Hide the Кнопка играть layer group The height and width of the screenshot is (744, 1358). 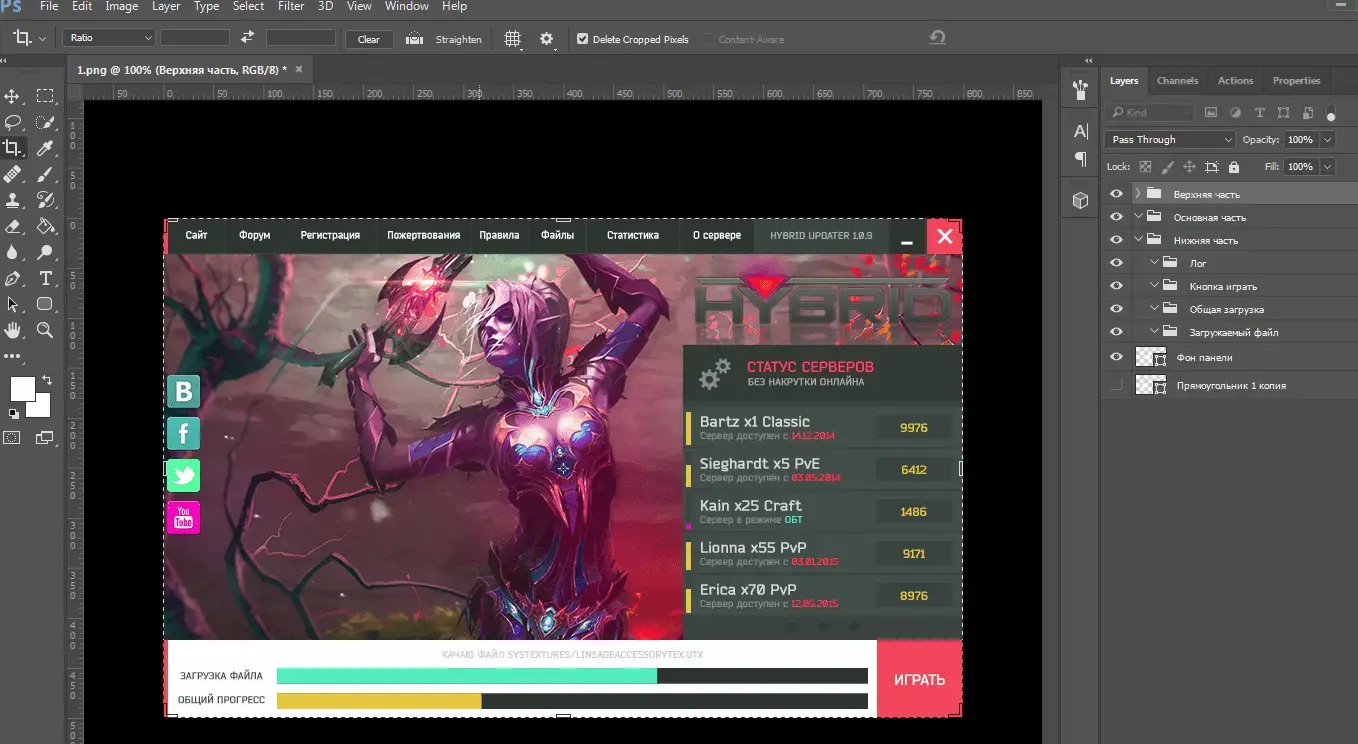tap(1117, 286)
